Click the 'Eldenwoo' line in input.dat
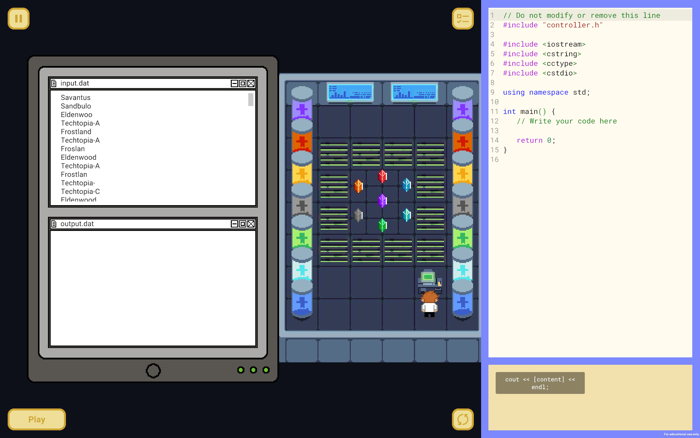The height and width of the screenshot is (438, 700). click(x=76, y=114)
